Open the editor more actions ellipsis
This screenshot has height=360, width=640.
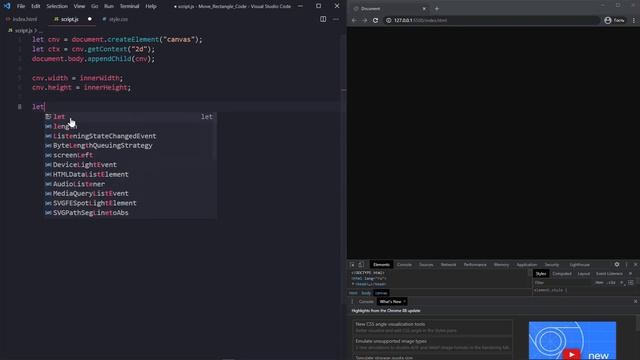(x=336, y=19)
